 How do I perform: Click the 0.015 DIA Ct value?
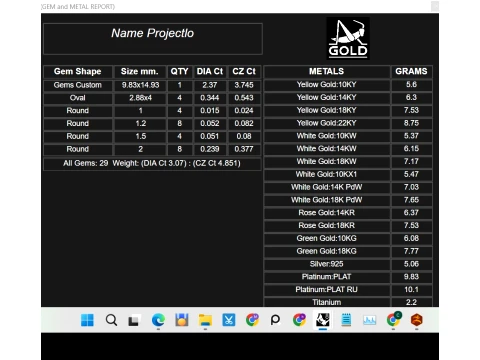pyautogui.click(x=210, y=111)
